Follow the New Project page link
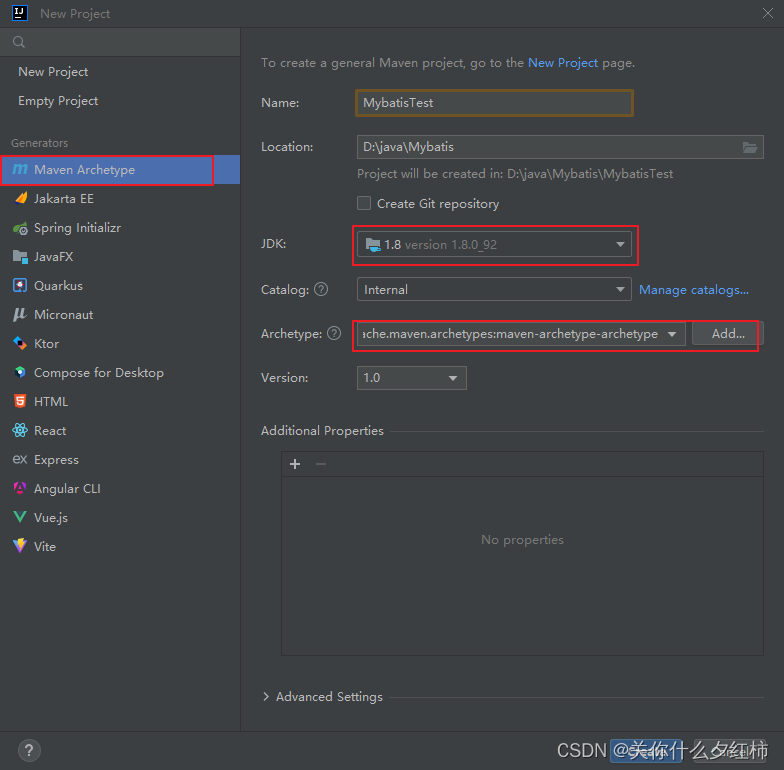The image size is (784, 770). pyautogui.click(x=562, y=63)
